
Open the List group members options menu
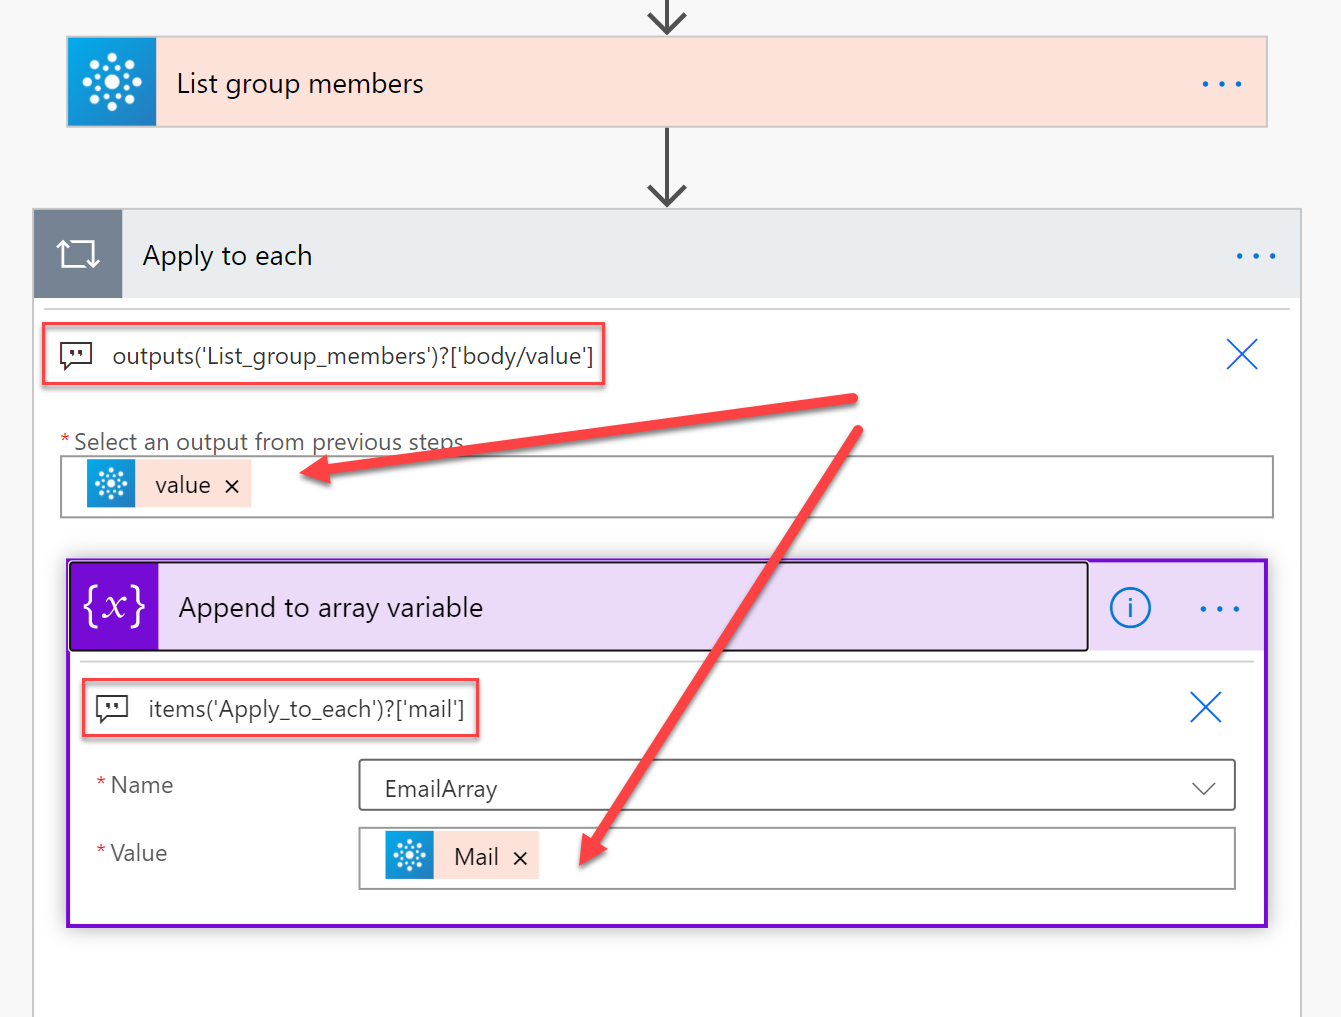click(1221, 84)
